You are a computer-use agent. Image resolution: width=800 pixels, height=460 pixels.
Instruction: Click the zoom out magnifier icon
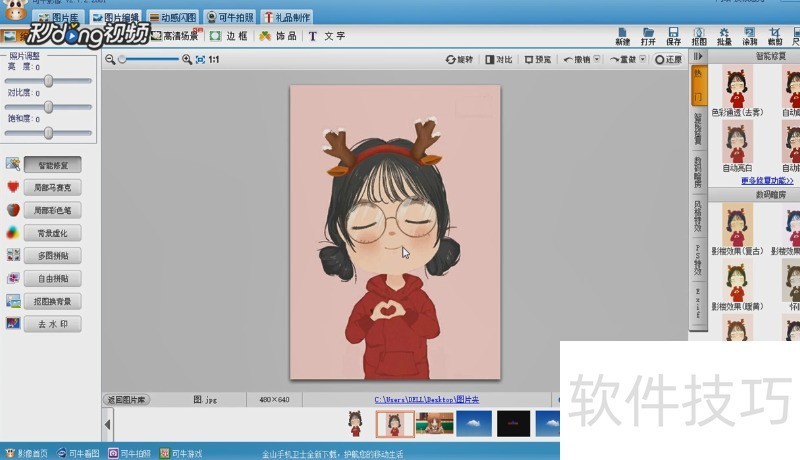(x=110, y=59)
